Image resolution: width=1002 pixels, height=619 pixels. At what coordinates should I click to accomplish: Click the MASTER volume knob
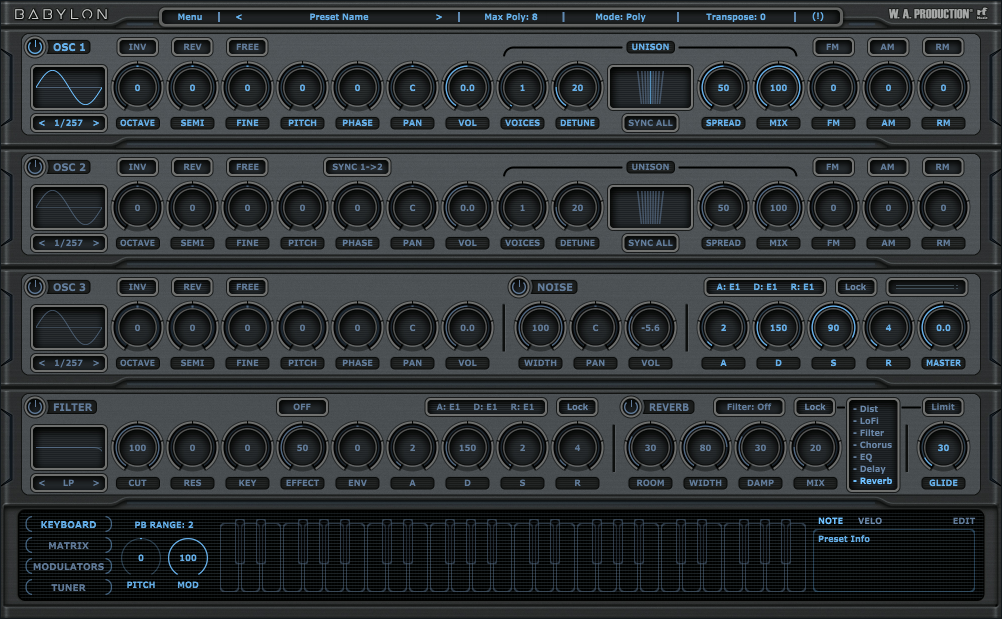pyautogui.click(x=943, y=328)
